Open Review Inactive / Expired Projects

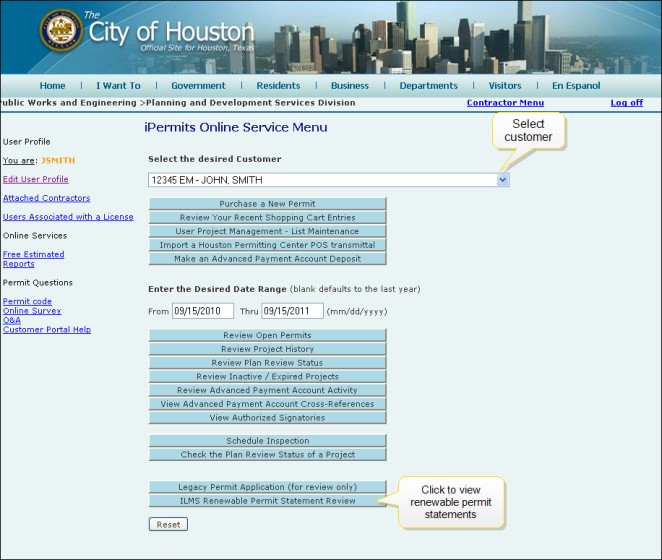pos(267,376)
